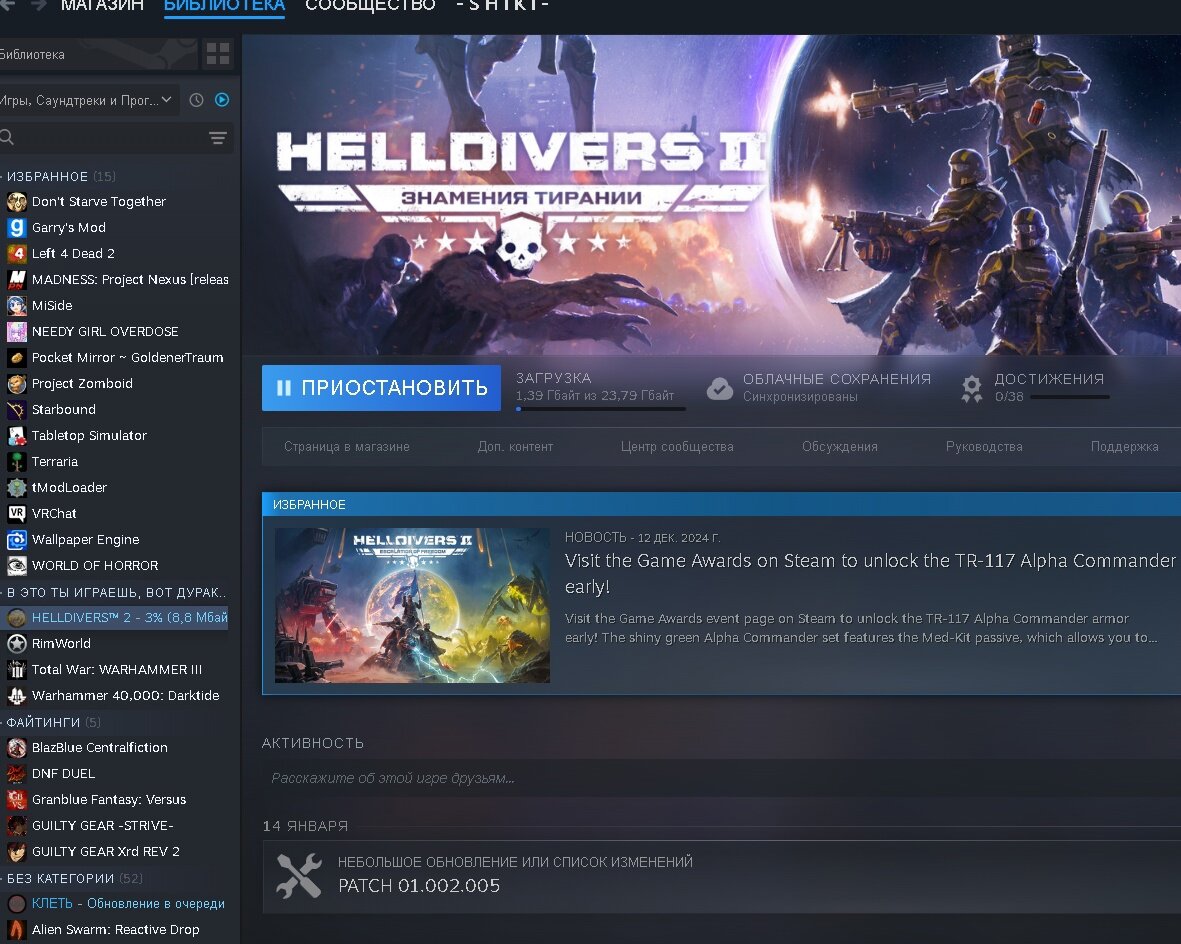Select Project Zomboid icon
The height and width of the screenshot is (944, 1181).
coord(17,383)
